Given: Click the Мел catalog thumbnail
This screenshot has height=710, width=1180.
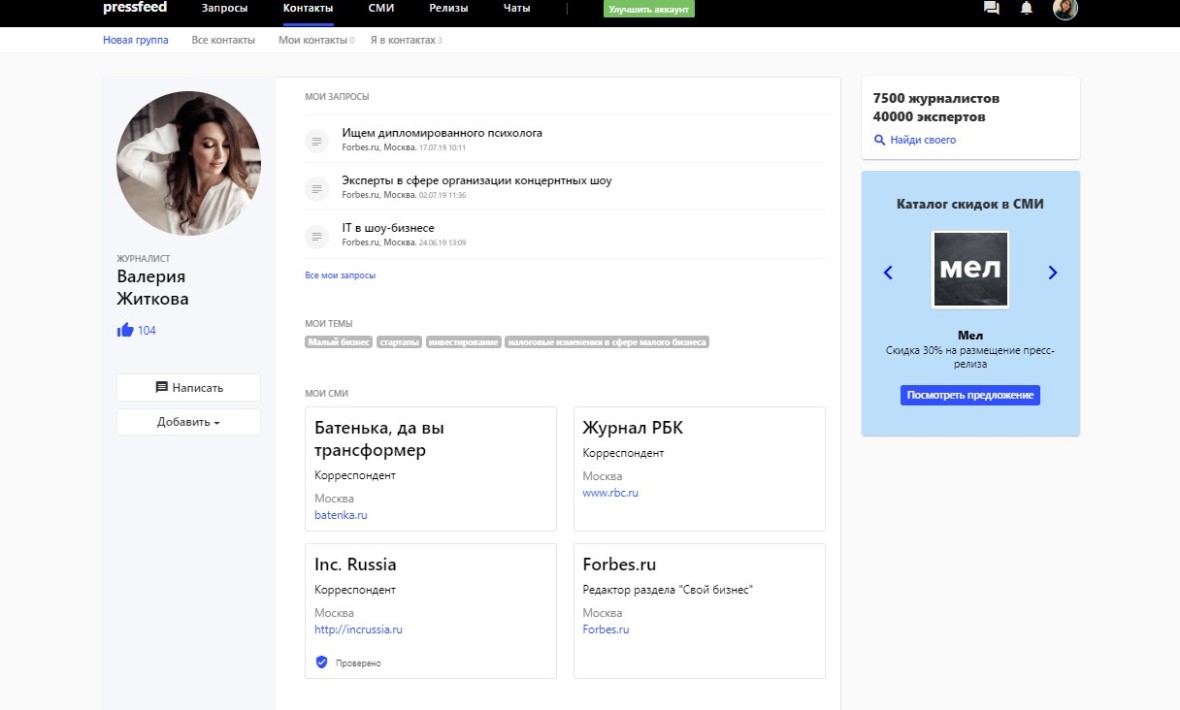Looking at the screenshot, I should [970, 270].
